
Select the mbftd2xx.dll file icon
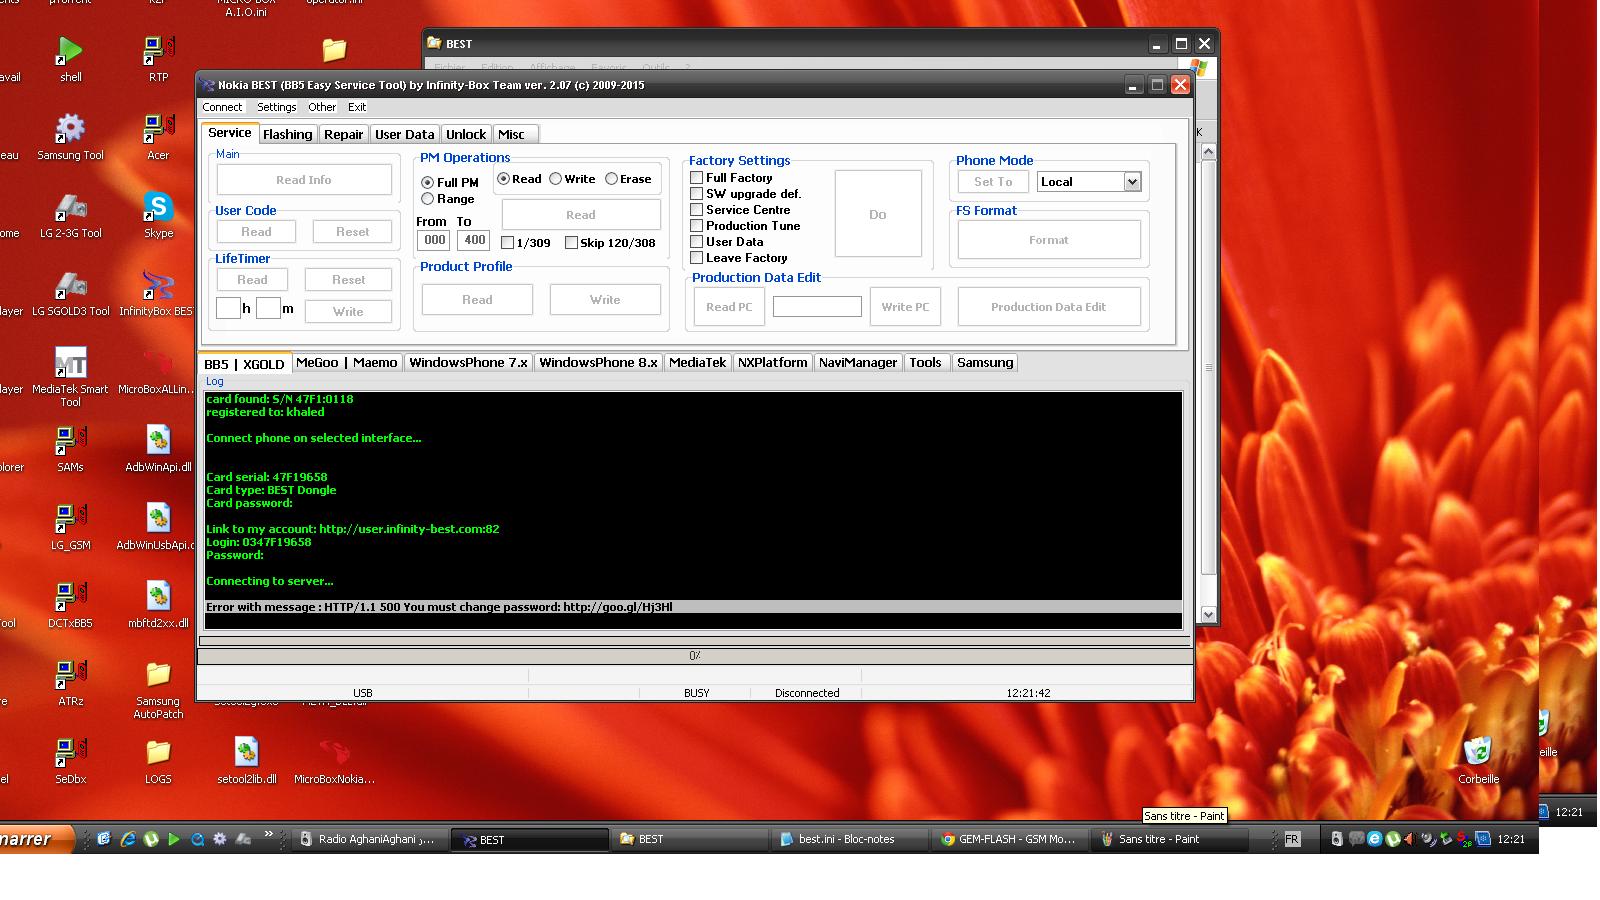158,604
